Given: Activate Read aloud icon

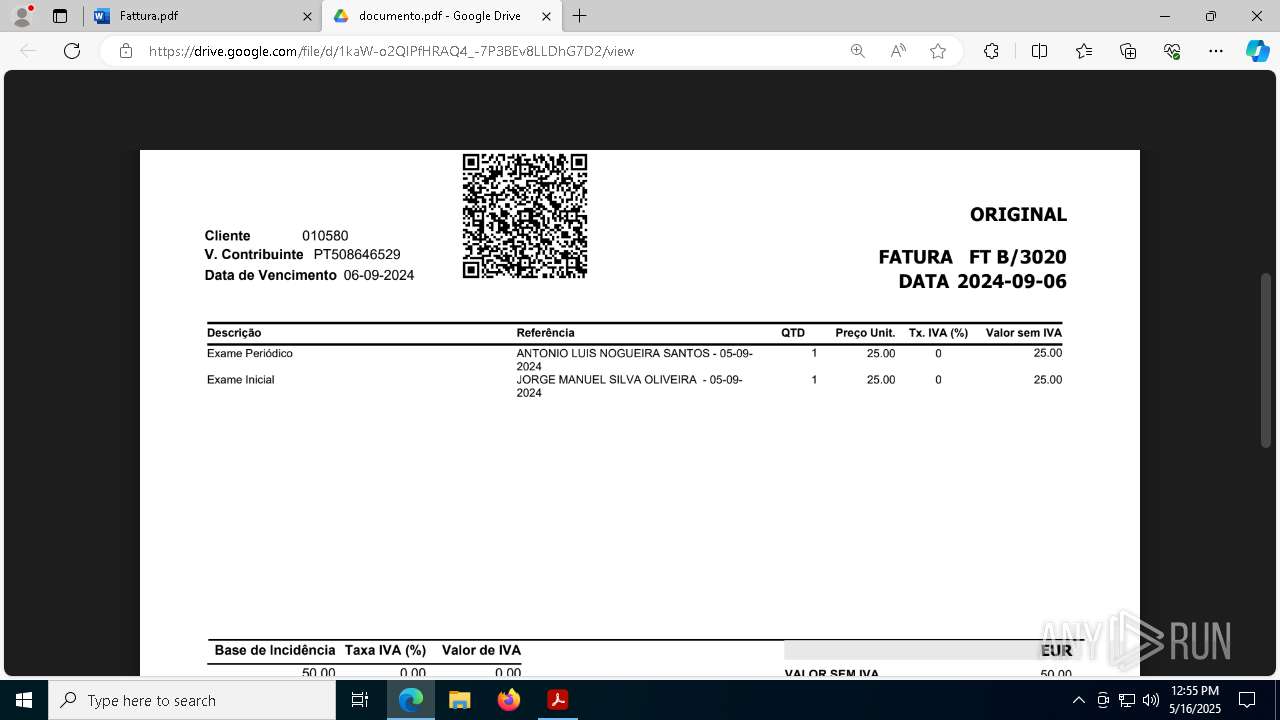Looking at the screenshot, I should point(898,51).
